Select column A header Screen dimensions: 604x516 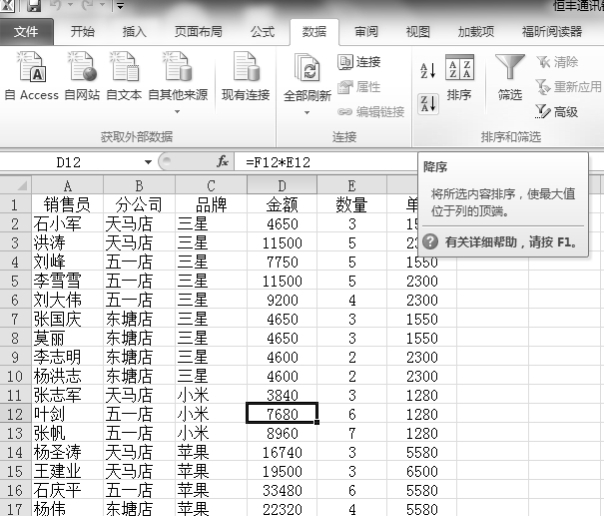(x=67, y=186)
